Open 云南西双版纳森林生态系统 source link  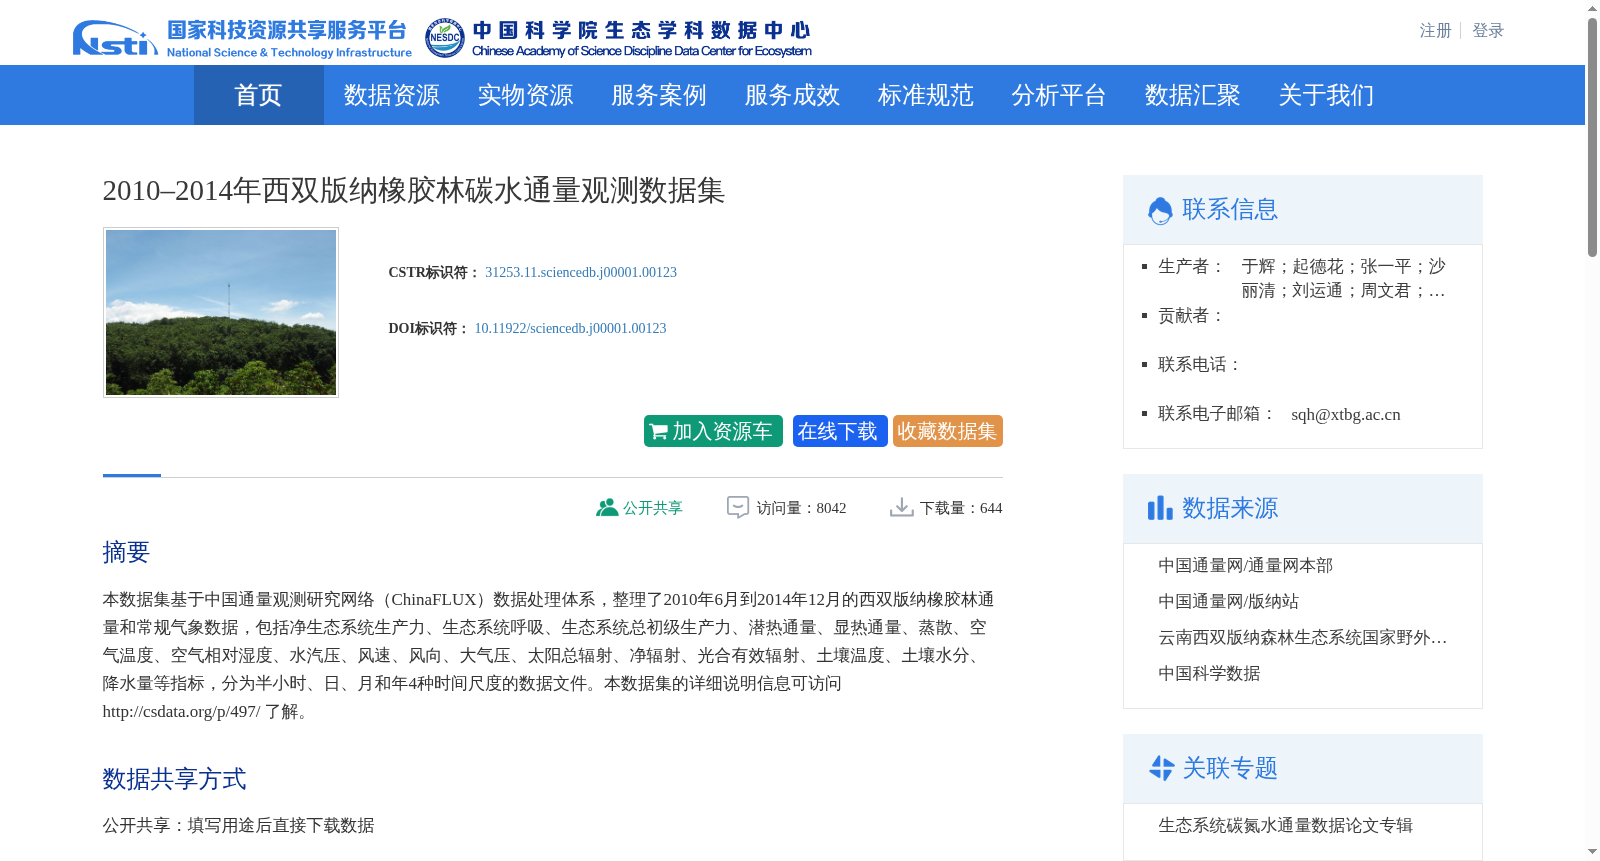pyautogui.click(x=1303, y=637)
